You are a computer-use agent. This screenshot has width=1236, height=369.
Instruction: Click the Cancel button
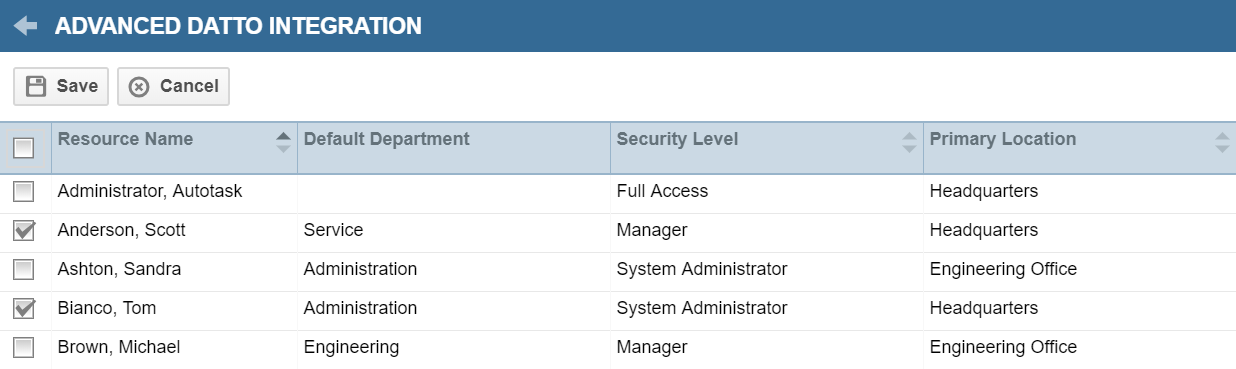click(174, 86)
